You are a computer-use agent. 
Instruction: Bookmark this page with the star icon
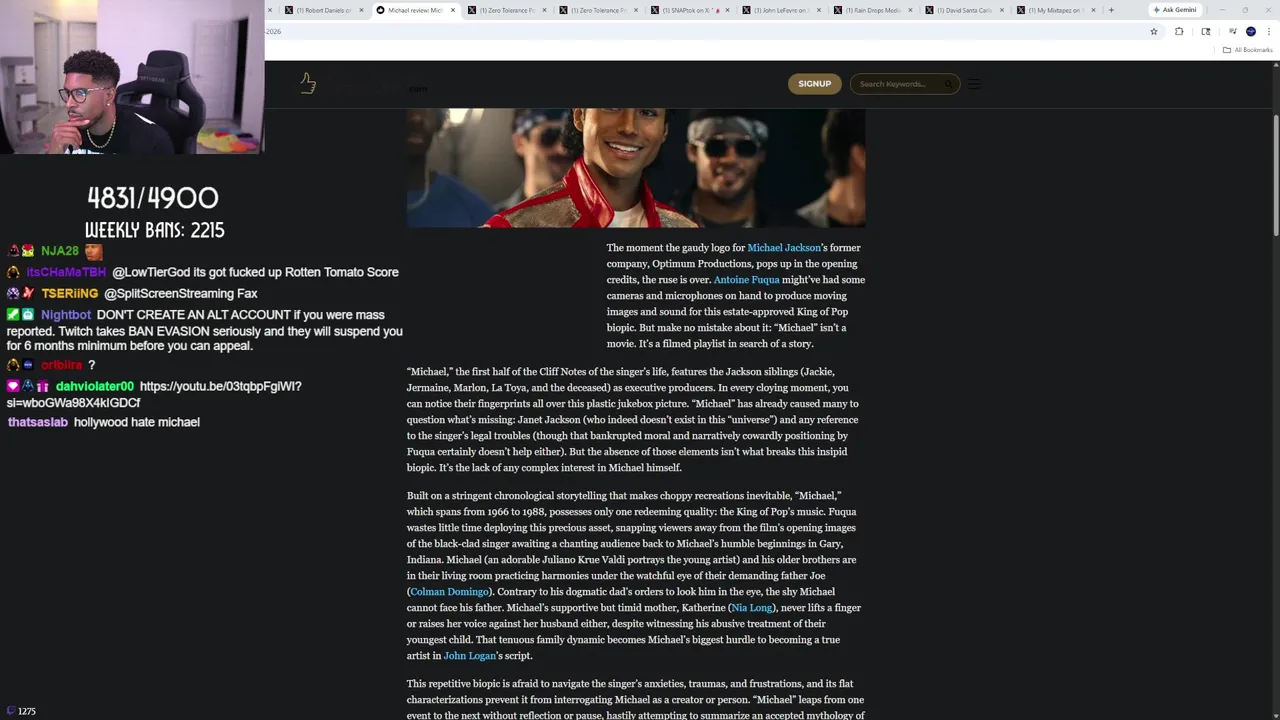pyautogui.click(x=1153, y=31)
